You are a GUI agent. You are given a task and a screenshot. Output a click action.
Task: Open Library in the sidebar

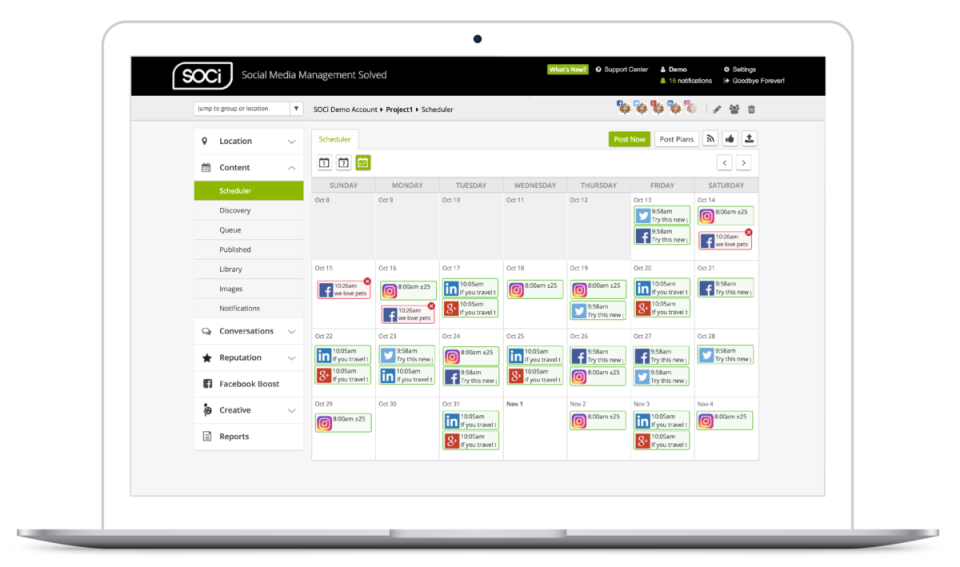(249, 269)
